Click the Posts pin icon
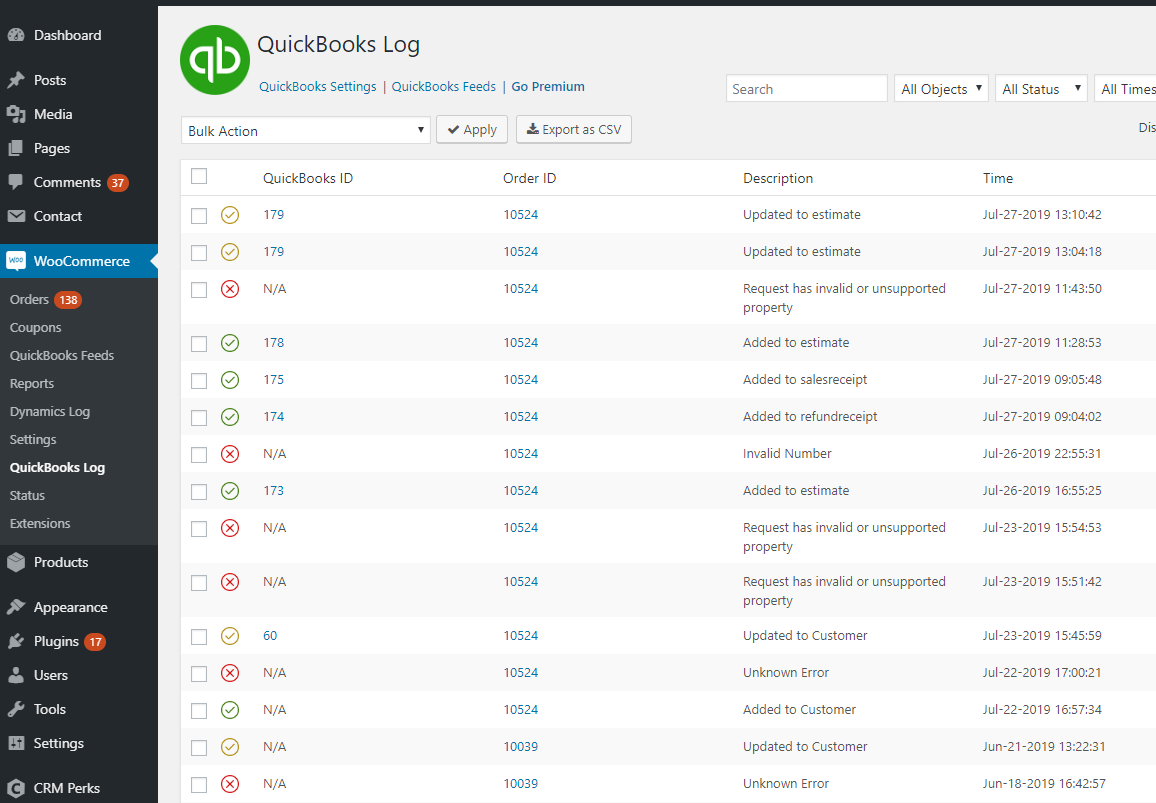Image resolution: width=1156 pixels, height=803 pixels. pyautogui.click(x=16, y=80)
